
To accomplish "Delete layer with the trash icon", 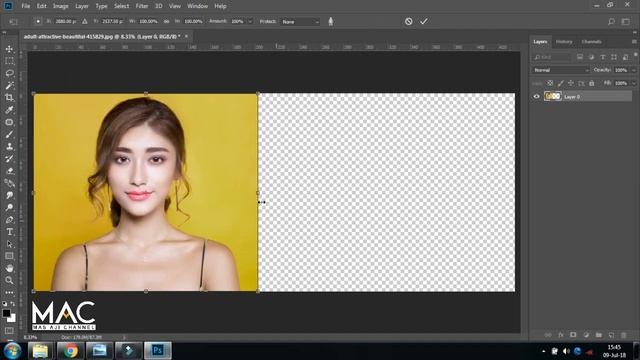I will click(x=624, y=335).
